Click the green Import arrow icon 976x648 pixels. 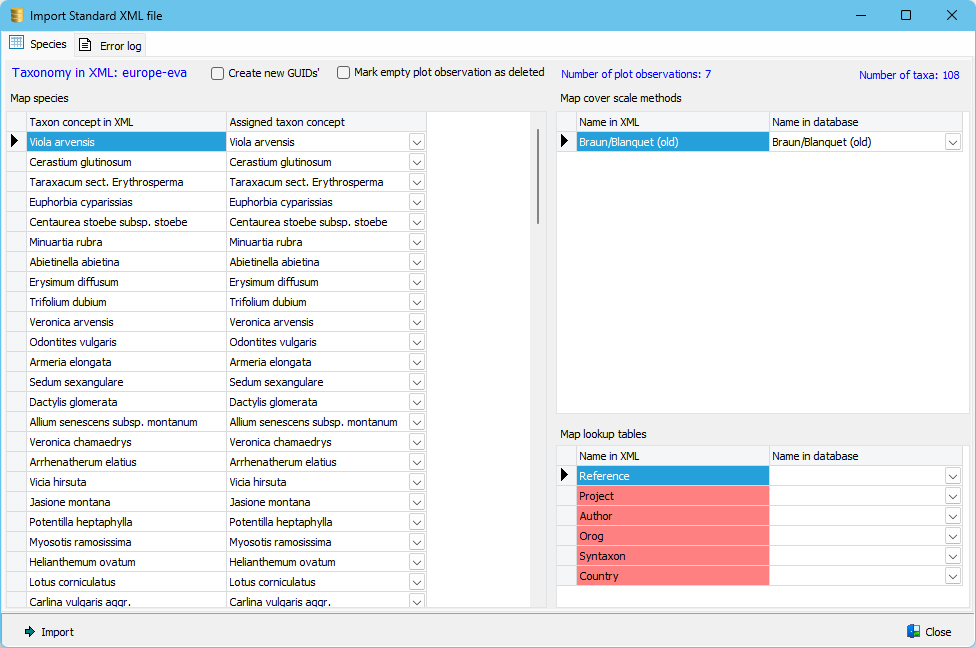click(29, 632)
